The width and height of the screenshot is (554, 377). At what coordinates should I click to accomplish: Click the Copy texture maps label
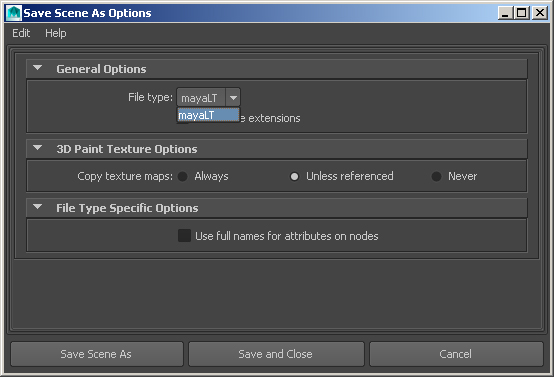(x=125, y=176)
